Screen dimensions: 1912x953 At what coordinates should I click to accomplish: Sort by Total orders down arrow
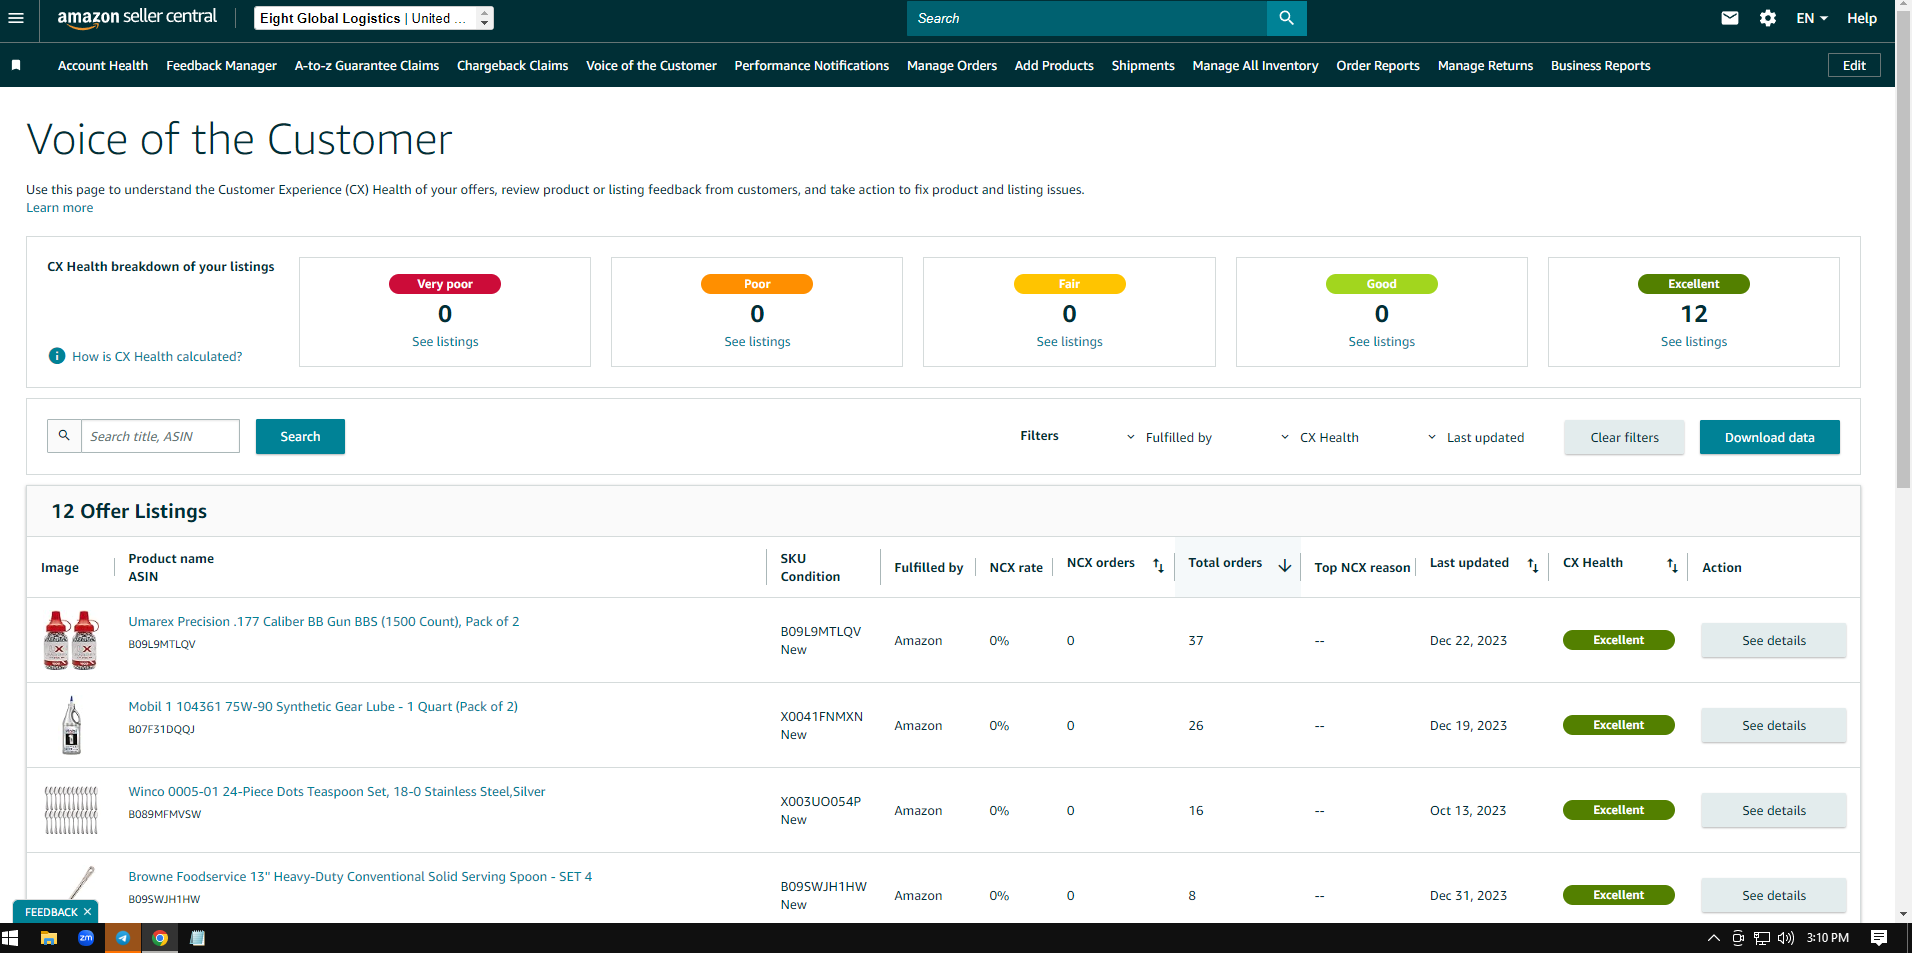1285,566
